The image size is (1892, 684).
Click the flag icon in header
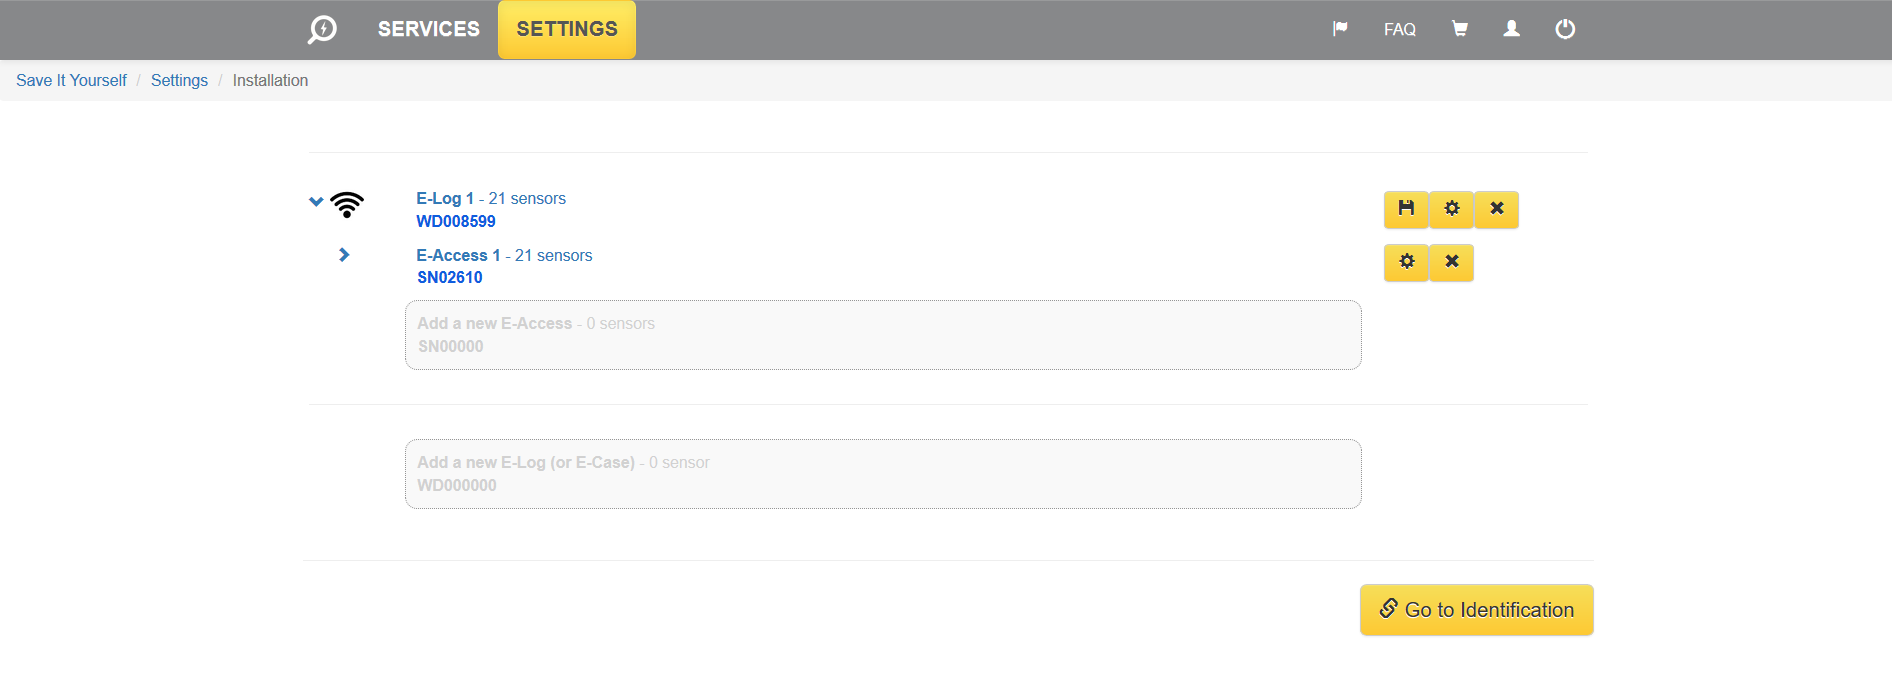click(1340, 29)
